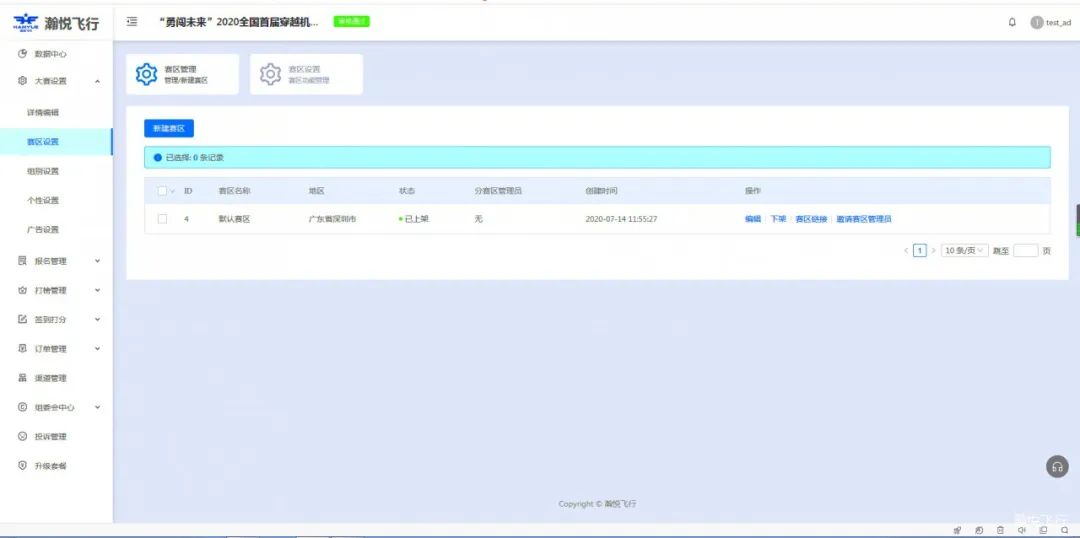1080x538 pixels.
Task: Open the headset customer support icon
Action: 1057,467
